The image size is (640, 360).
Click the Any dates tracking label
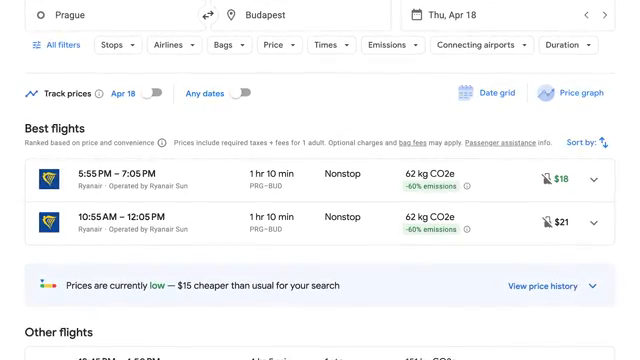[x=205, y=93]
